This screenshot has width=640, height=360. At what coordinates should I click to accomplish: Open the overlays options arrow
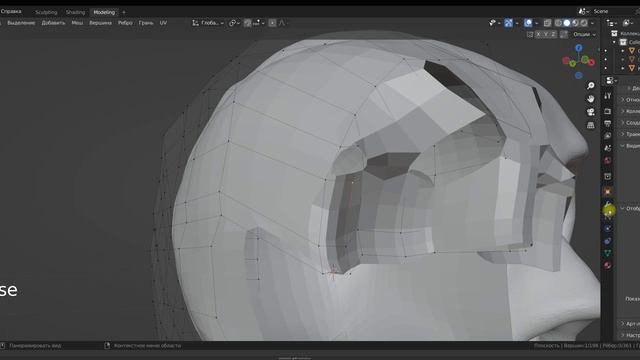point(536,23)
